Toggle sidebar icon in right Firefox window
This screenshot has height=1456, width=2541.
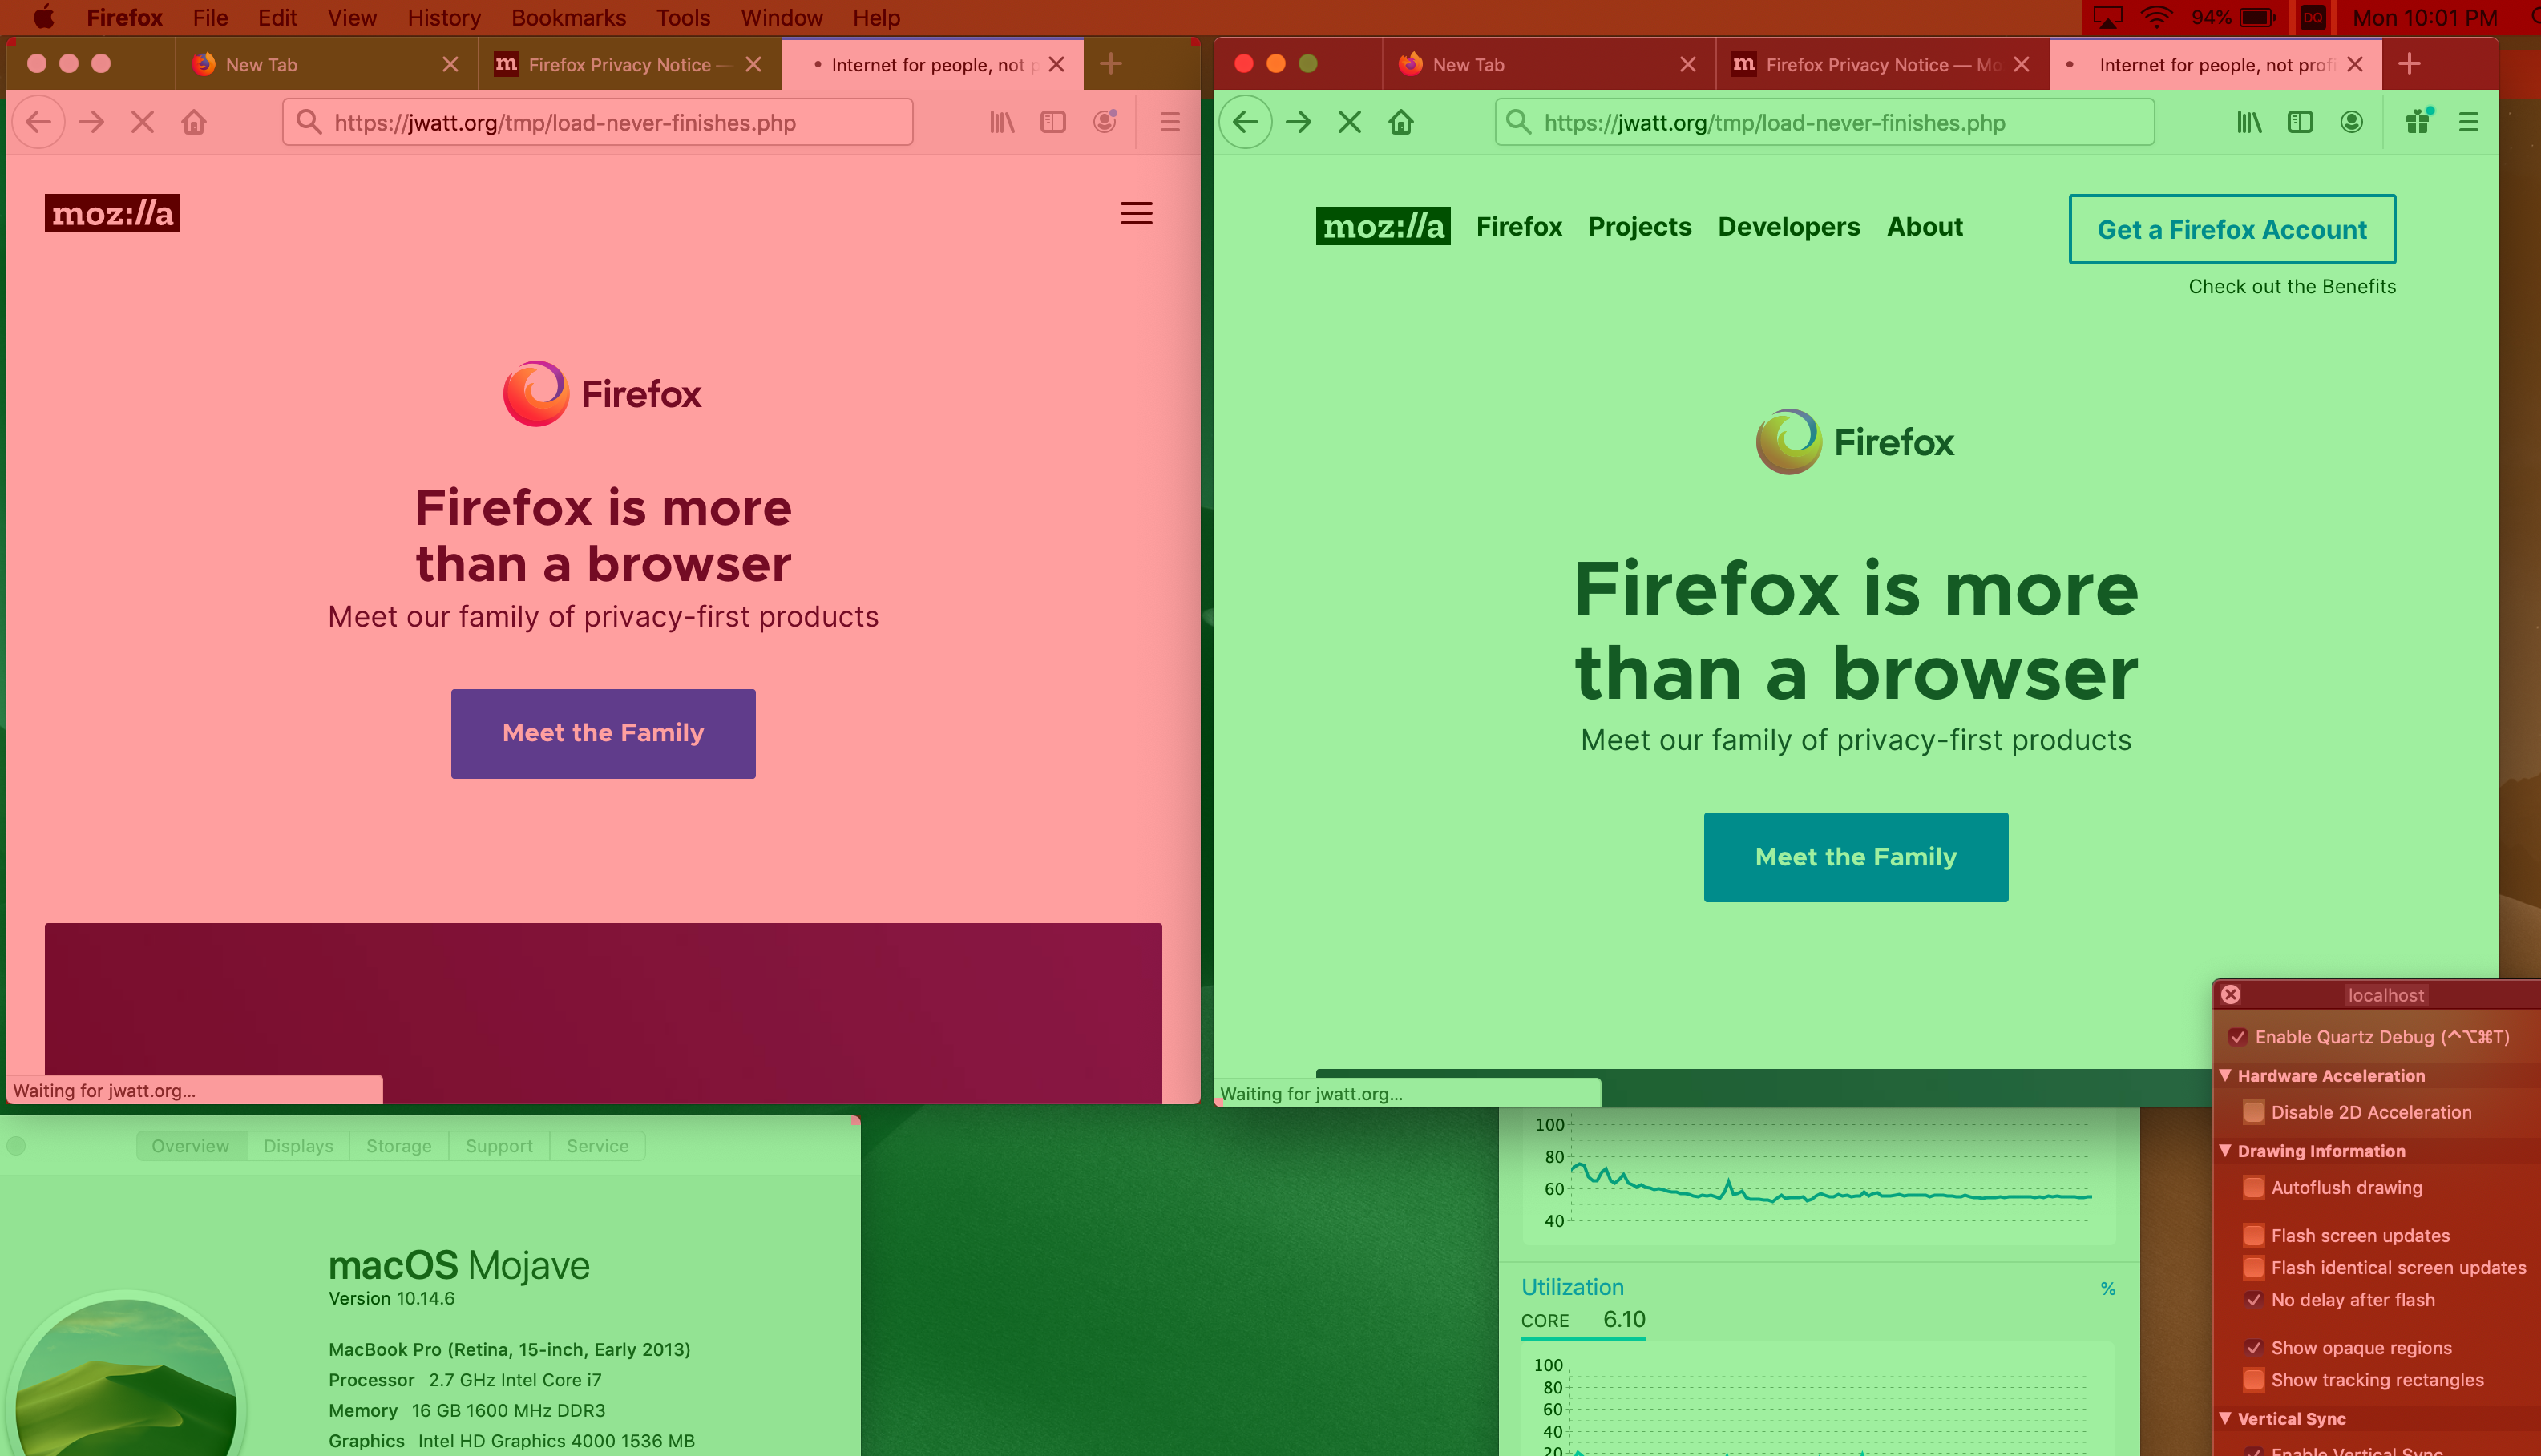coord(2300,122)
